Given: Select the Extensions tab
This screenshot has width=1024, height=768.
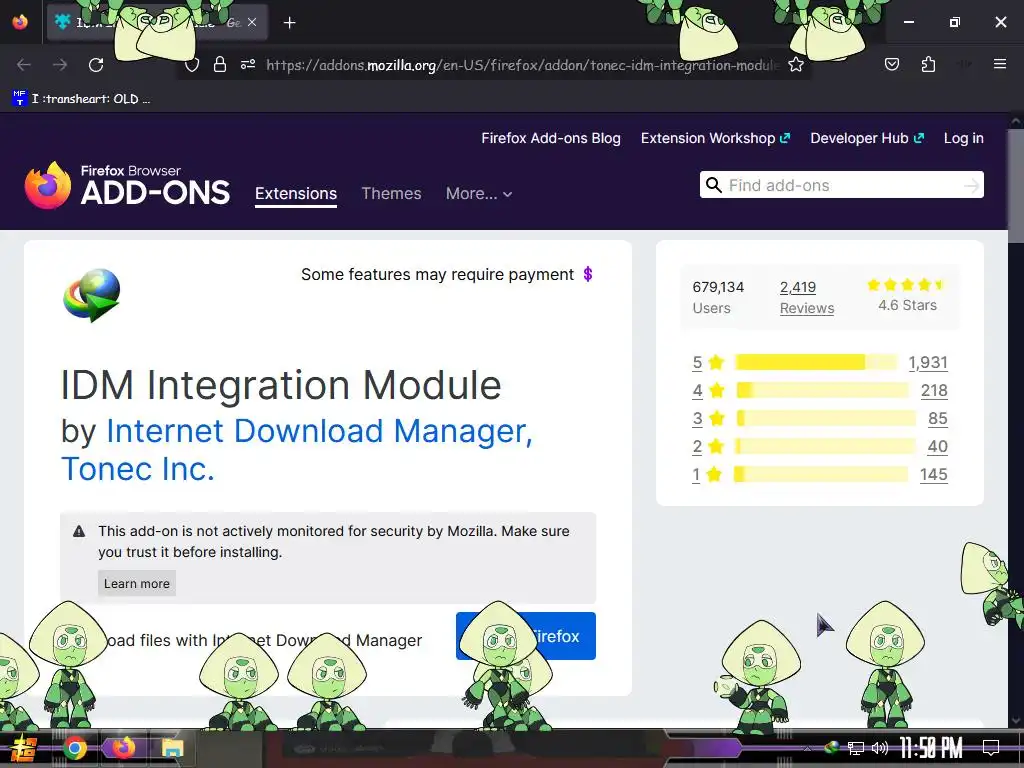Looking at the screenshot, I should pyautogui.click(x=296, y=194).
